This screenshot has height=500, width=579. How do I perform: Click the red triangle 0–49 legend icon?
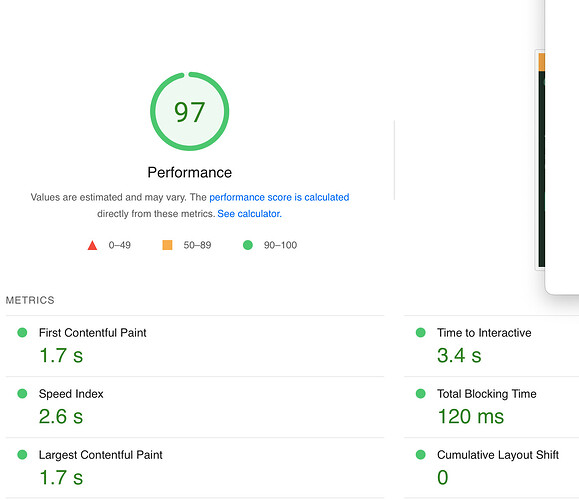[92, 245]
